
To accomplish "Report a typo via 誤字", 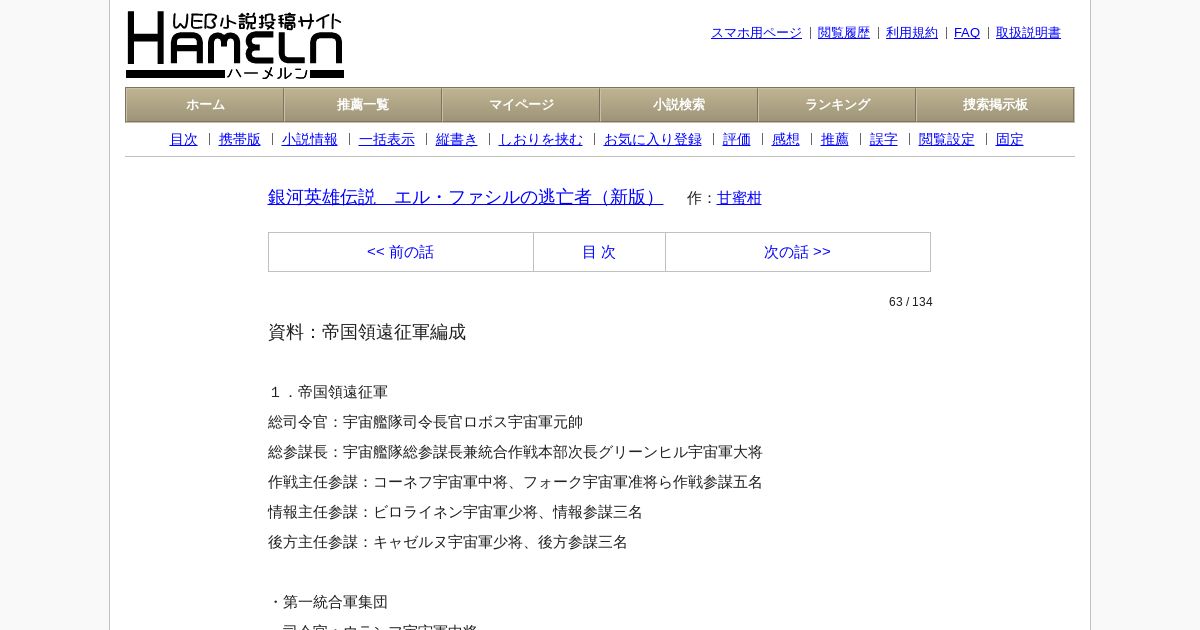I will tap(884, 140).
